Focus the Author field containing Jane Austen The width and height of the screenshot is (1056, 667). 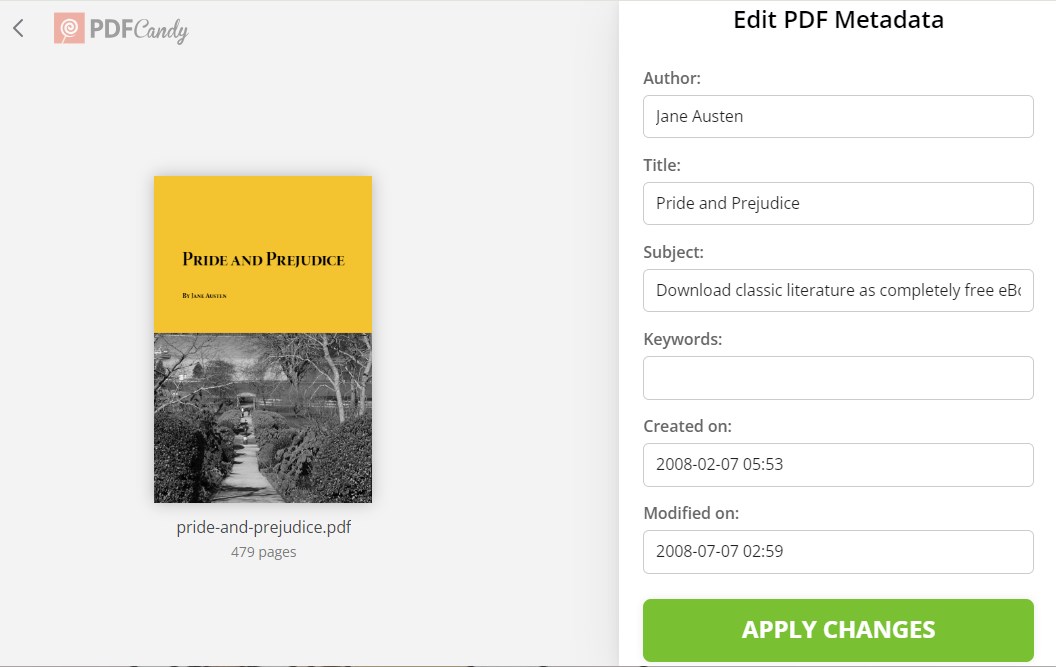point(837,116)
